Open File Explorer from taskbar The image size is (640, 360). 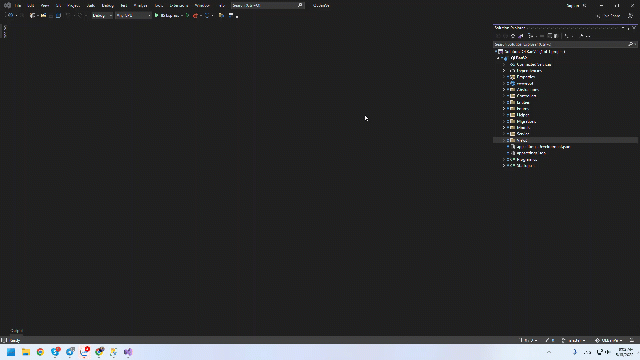pos(26,352)
